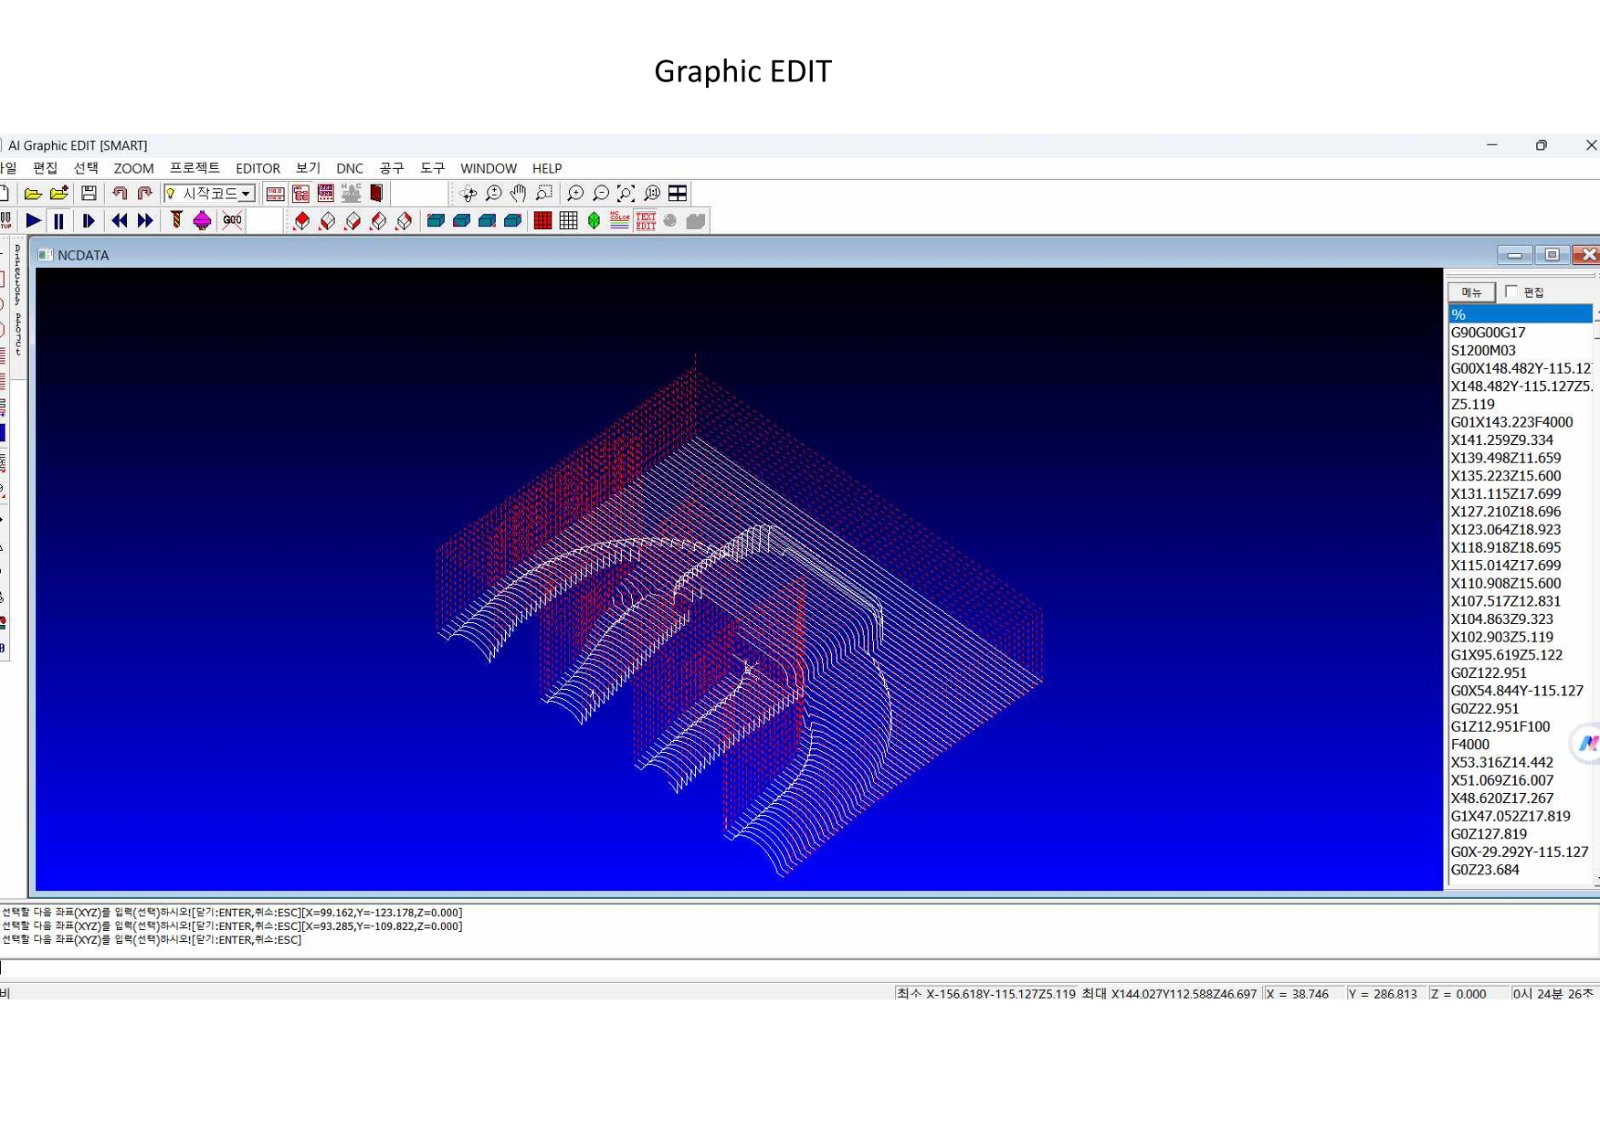The width and height of the screenshot is (1600, 1132).
Task: Click the red grid shading icon
Action: point(543,220)
